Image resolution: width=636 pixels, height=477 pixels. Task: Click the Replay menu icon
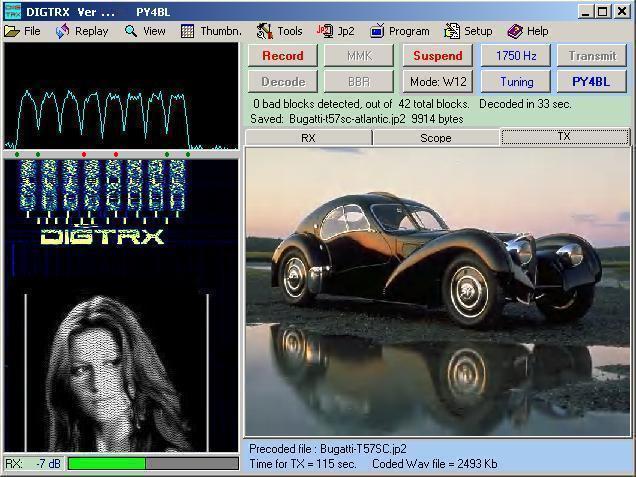pos(63,31)
